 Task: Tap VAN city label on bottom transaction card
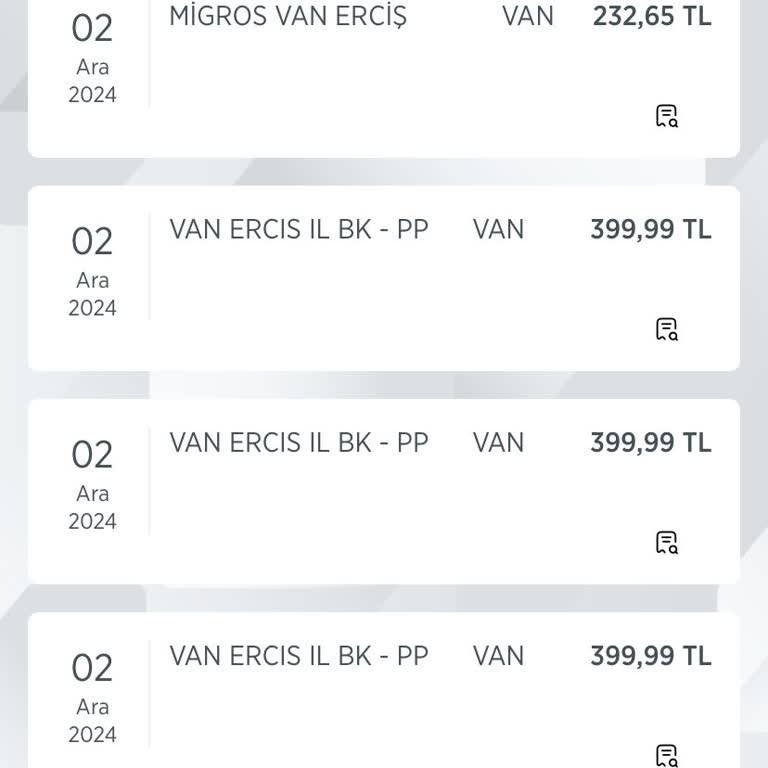pos(498,656)
